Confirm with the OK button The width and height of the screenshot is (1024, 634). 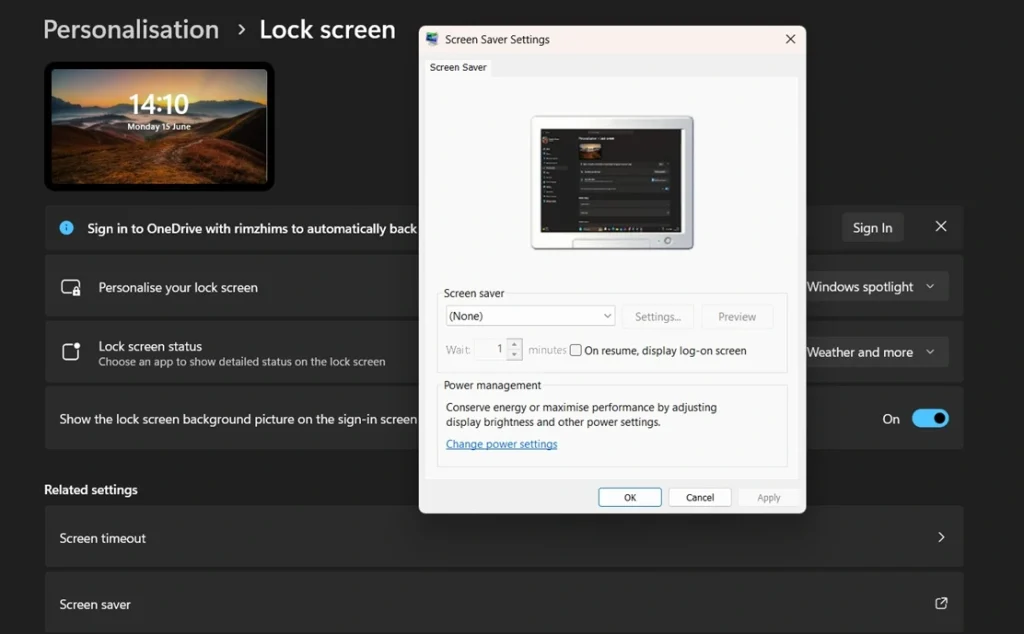click(x=630, y=498)
